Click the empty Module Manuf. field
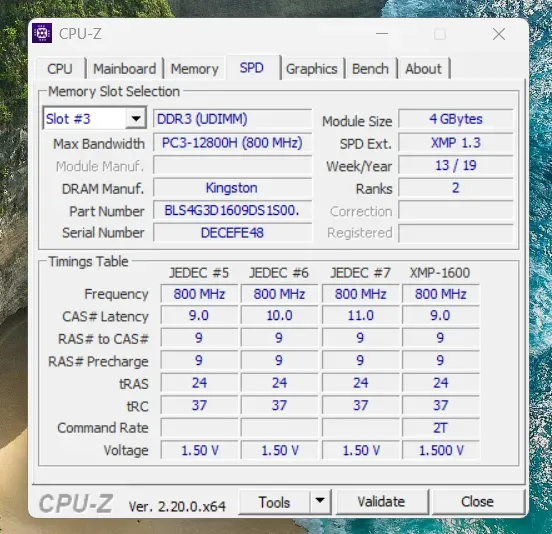Screen dimensions: 552x534 [x=232, y=165]
